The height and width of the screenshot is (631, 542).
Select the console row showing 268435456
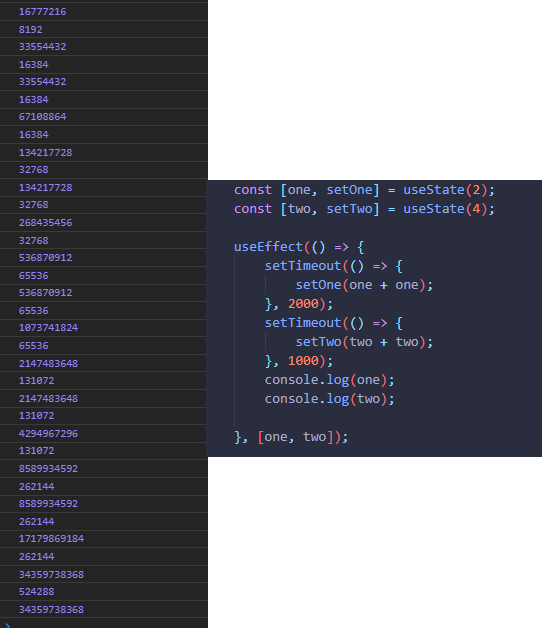45,223
